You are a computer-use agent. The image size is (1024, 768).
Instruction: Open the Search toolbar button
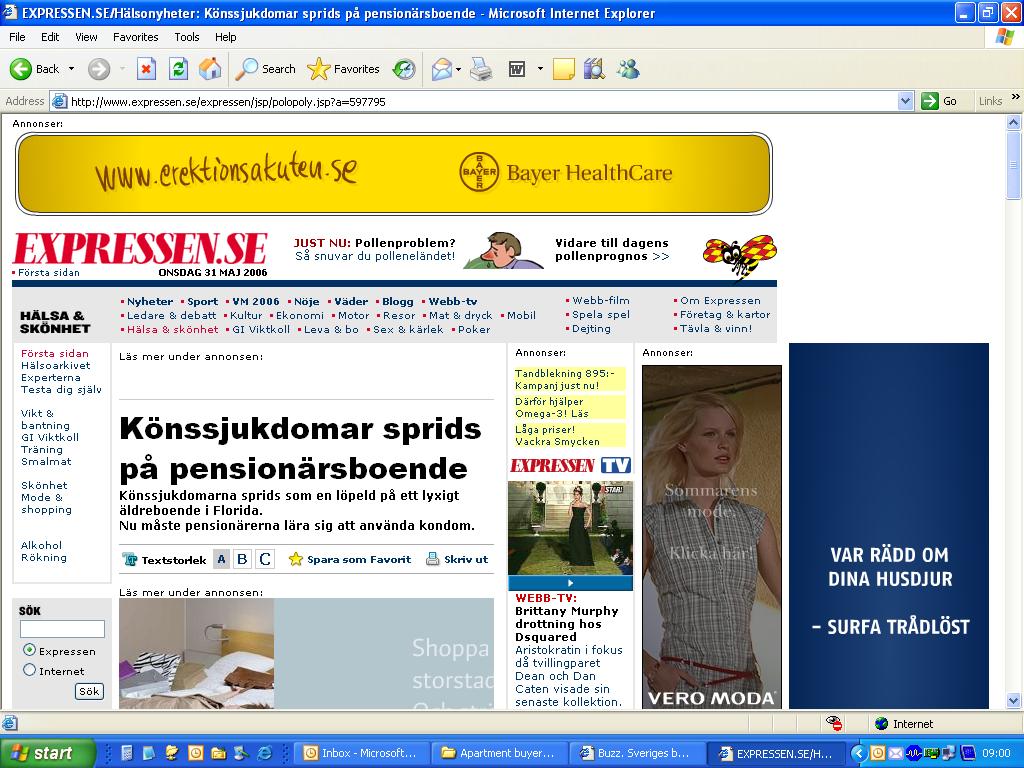coord(265,69)
